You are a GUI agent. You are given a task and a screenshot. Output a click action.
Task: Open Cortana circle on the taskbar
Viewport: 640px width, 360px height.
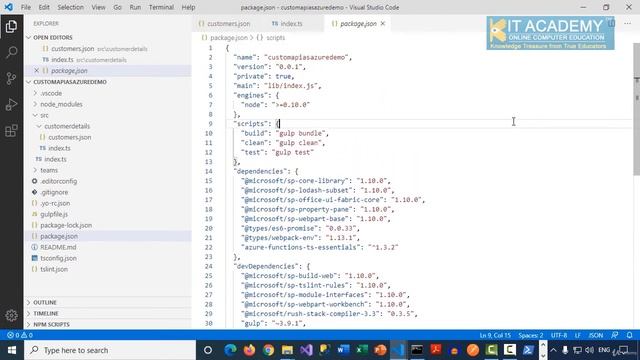coord(208,350)
